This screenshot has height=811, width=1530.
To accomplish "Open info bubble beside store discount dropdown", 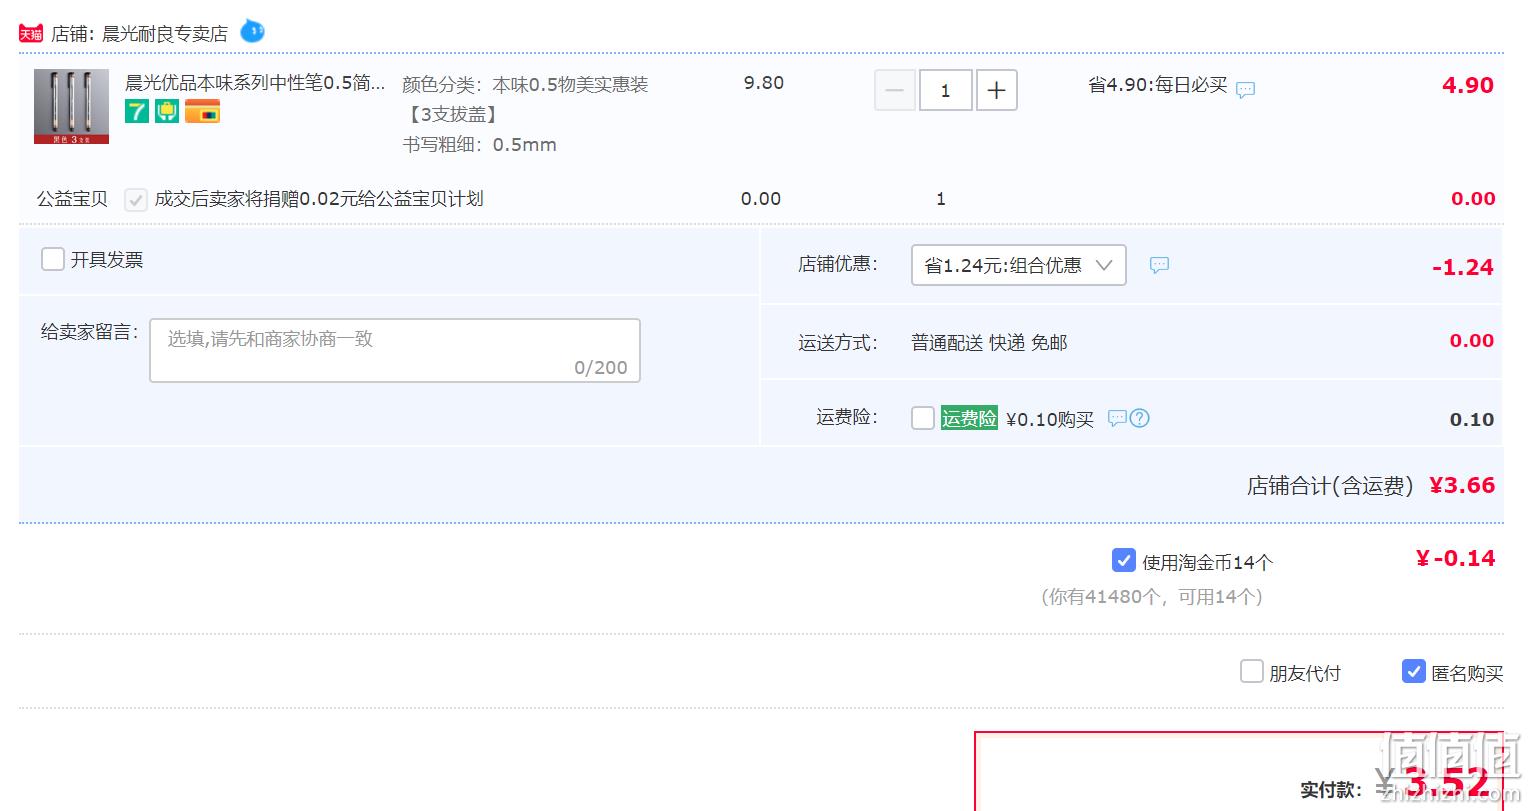I will tap(1159, 266).
